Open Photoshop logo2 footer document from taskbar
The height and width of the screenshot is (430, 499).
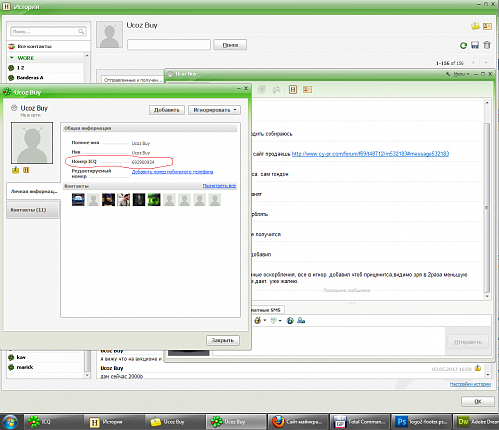(421, 422)
